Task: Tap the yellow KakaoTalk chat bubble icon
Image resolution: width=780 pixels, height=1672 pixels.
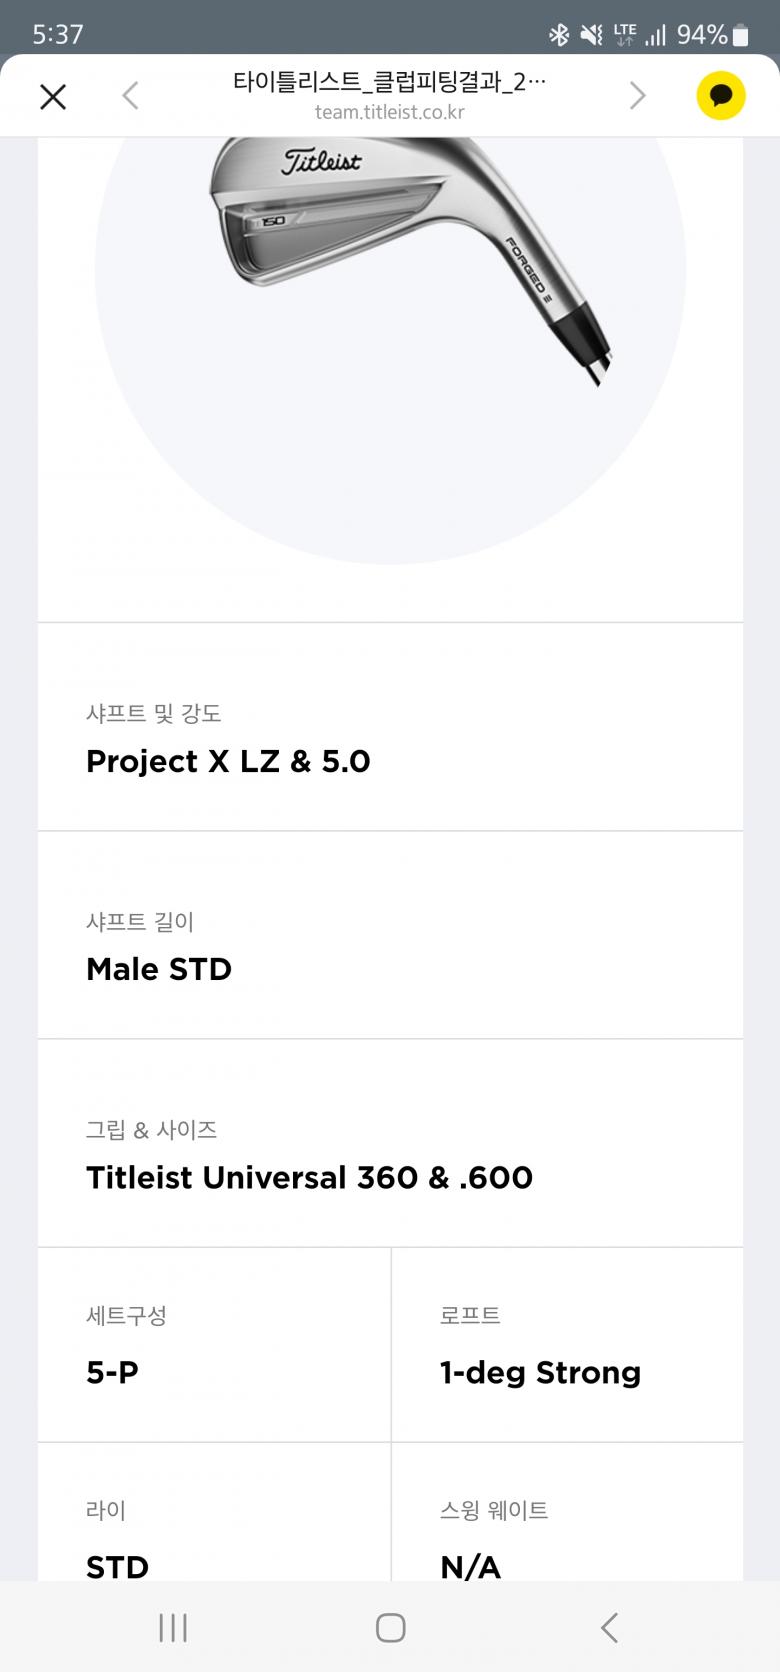Action: pyautogui.click(x=721, y=96)
